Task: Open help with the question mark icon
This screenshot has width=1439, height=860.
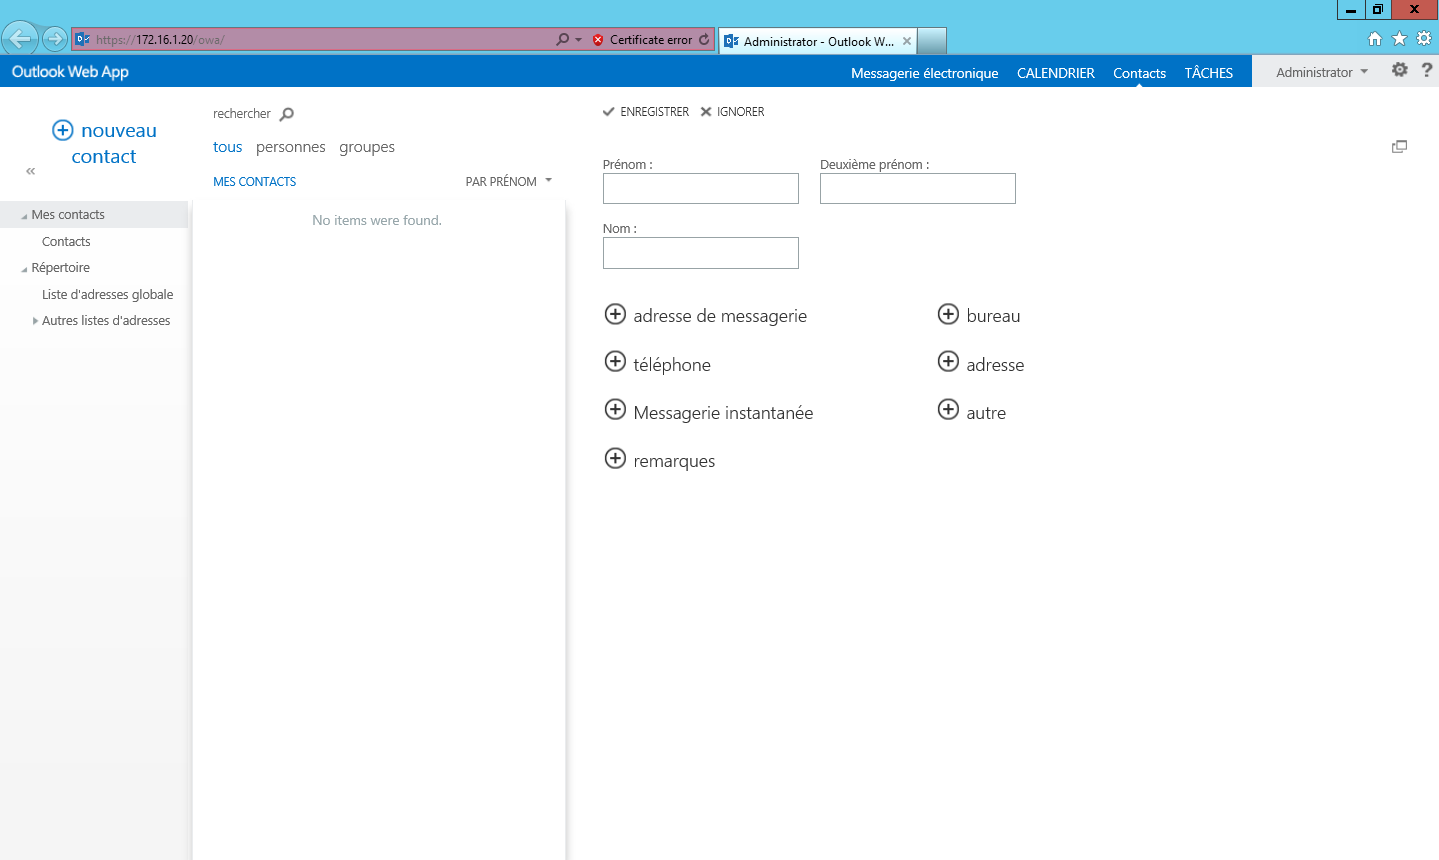Action: coord(1426,70)
